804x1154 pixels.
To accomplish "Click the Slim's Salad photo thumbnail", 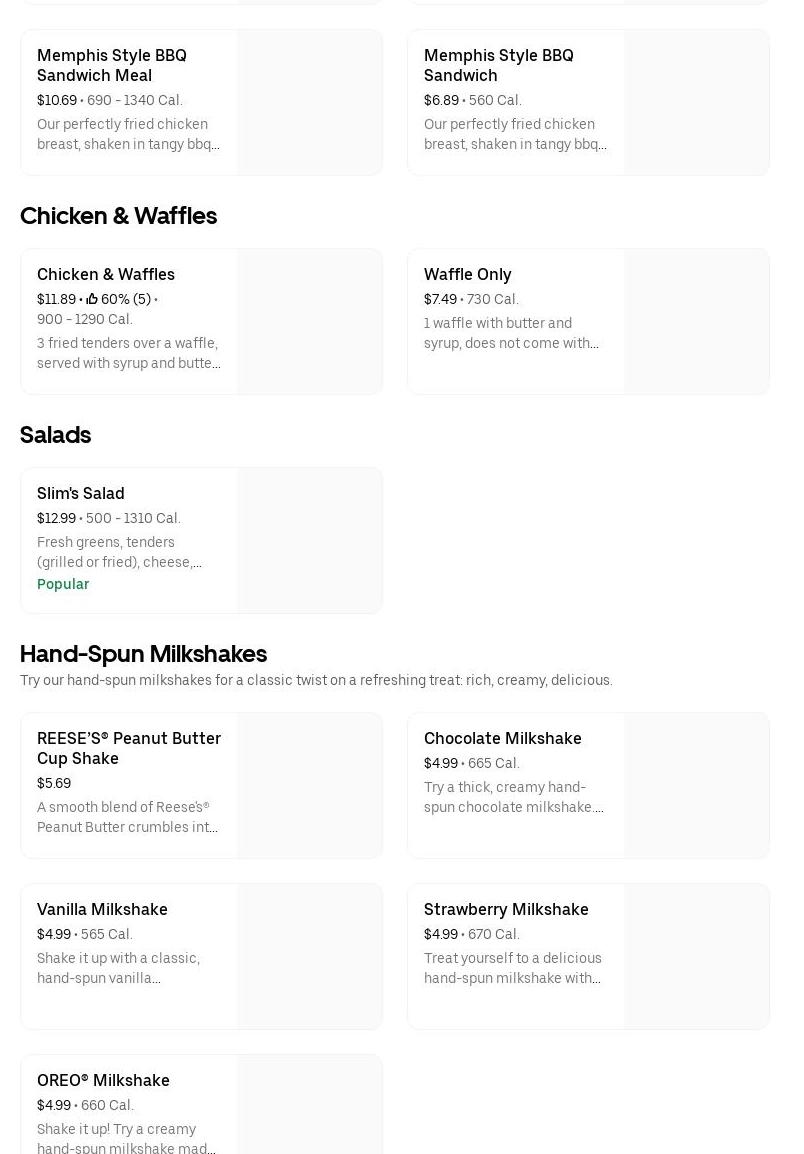I will click(309, 541).
